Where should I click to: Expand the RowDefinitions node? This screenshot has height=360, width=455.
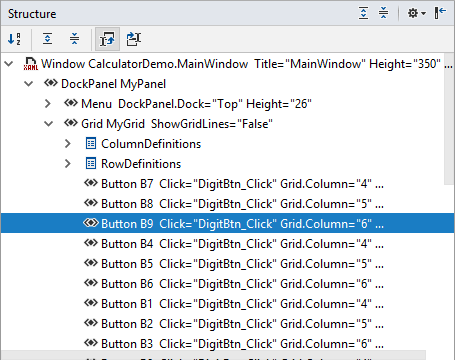pos(68,164)
